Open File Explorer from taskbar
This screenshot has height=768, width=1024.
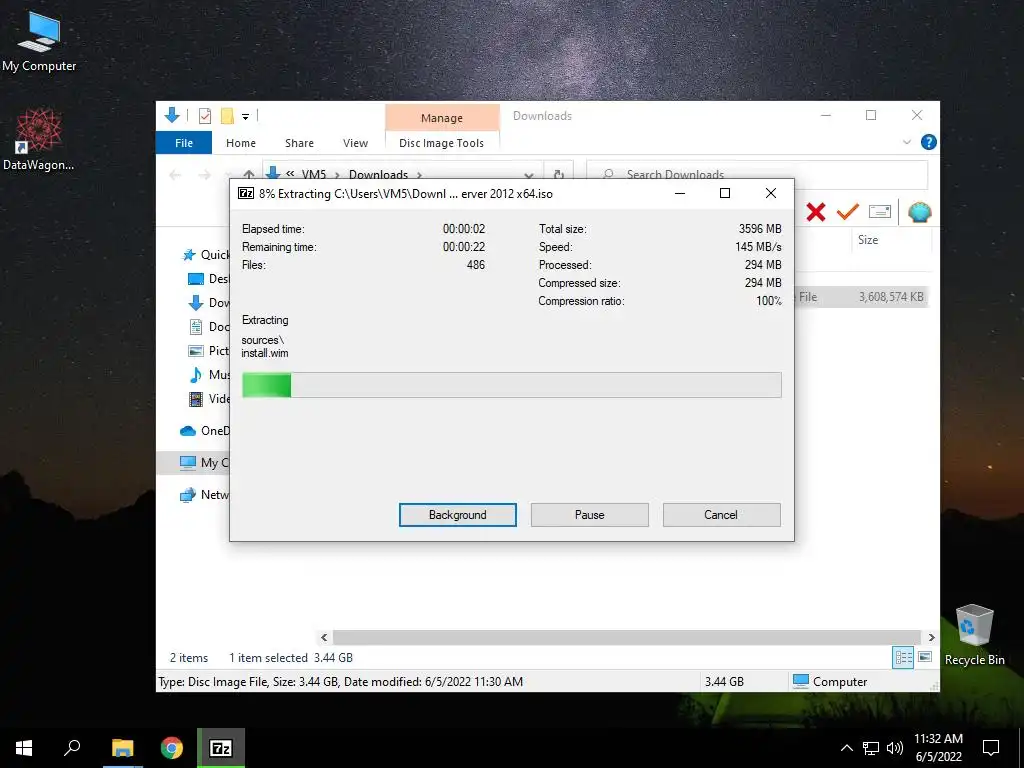(122, 748)
